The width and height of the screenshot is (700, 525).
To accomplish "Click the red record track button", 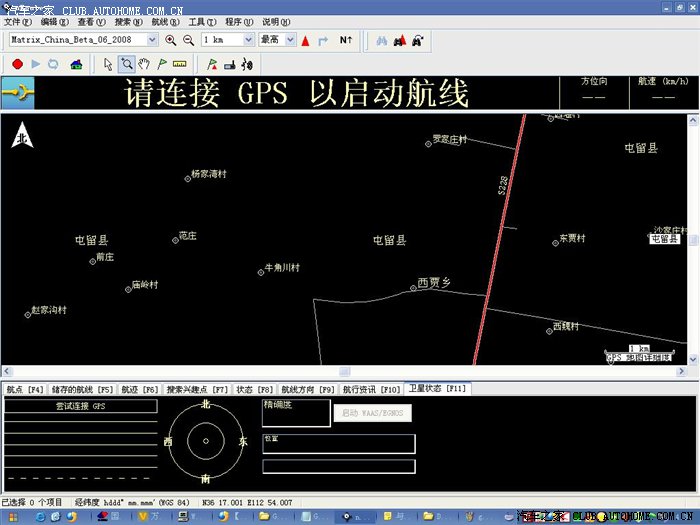I will click(17, 64).
